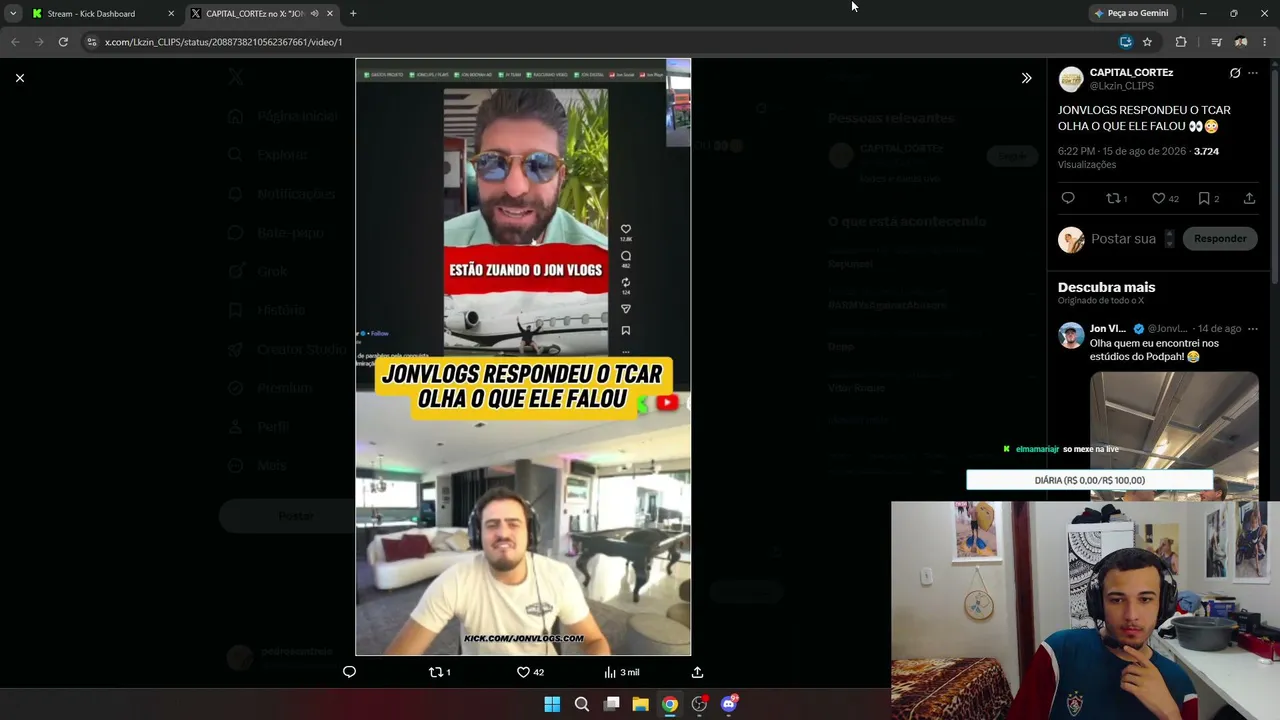The width and height of the screenshot is (1280, 720).
Task: Click the Peça ao Gemini button
Action: click(x=1131, y=14)
